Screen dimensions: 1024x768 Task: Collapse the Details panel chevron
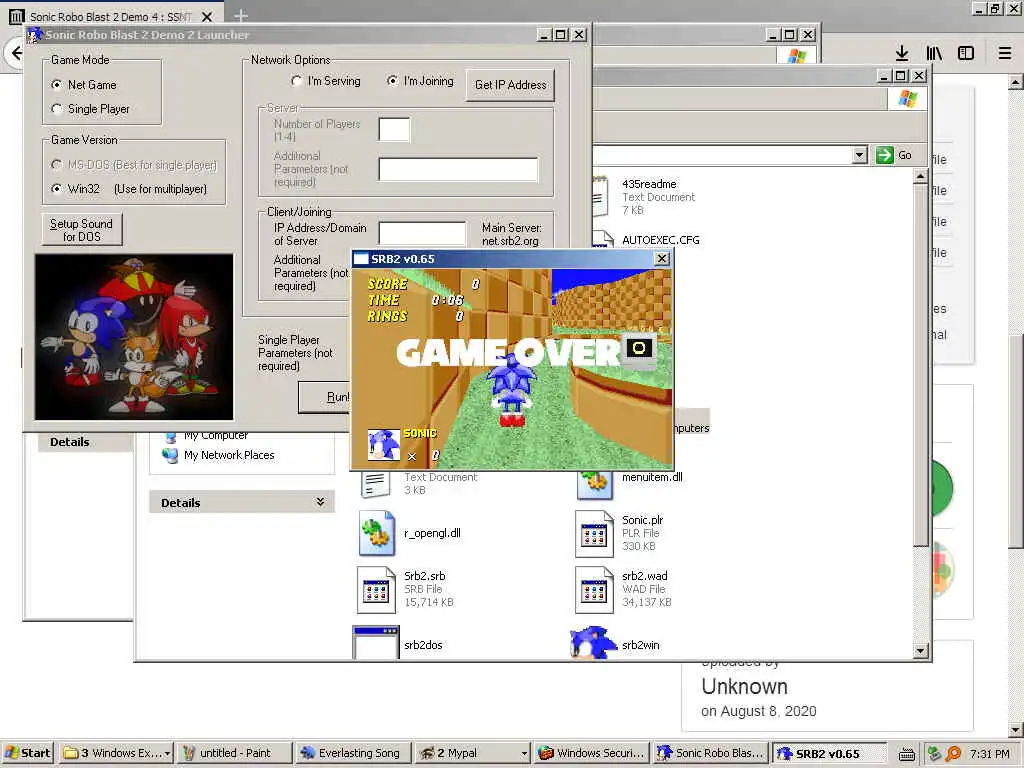point(320,502)
